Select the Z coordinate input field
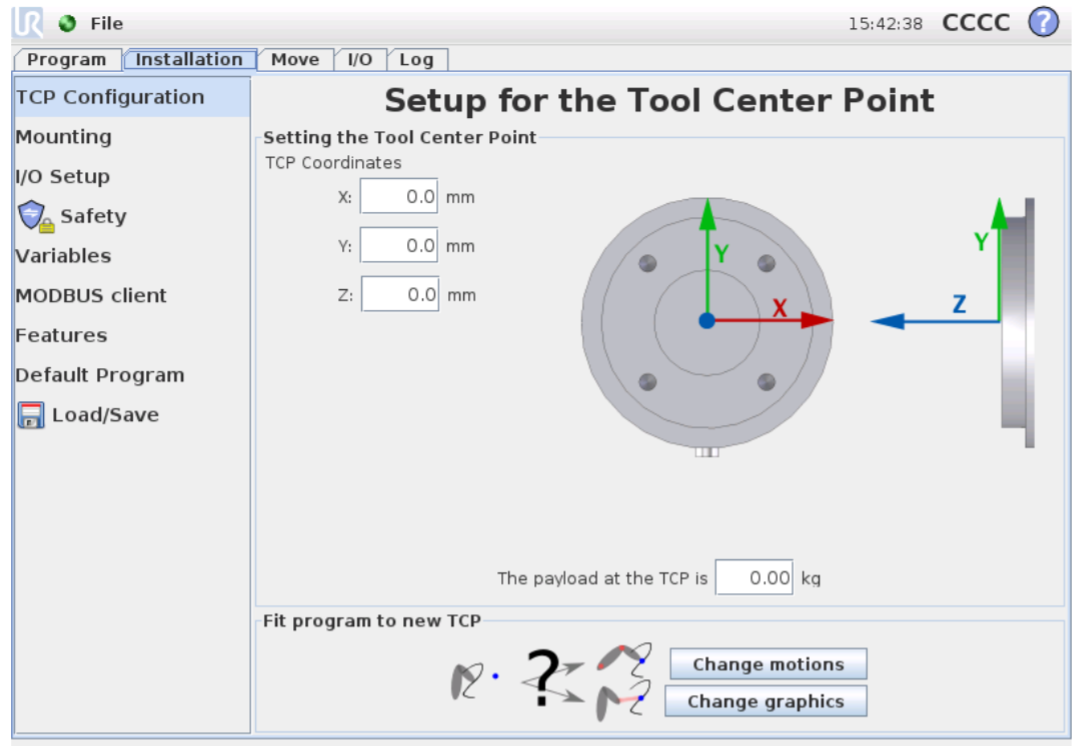1084x746 pixels. point(400,294)
